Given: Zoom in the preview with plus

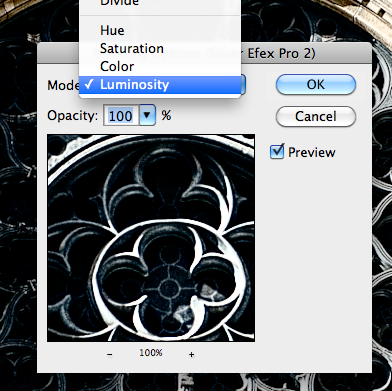Looking at the screenshot, I should (191, 354).
